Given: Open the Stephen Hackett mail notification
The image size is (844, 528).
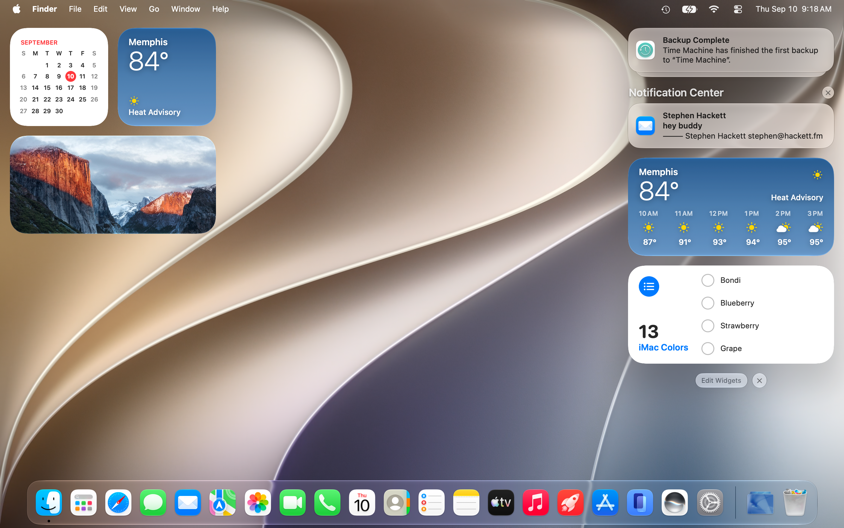Looking at the screenshot, I should point(730,126).
